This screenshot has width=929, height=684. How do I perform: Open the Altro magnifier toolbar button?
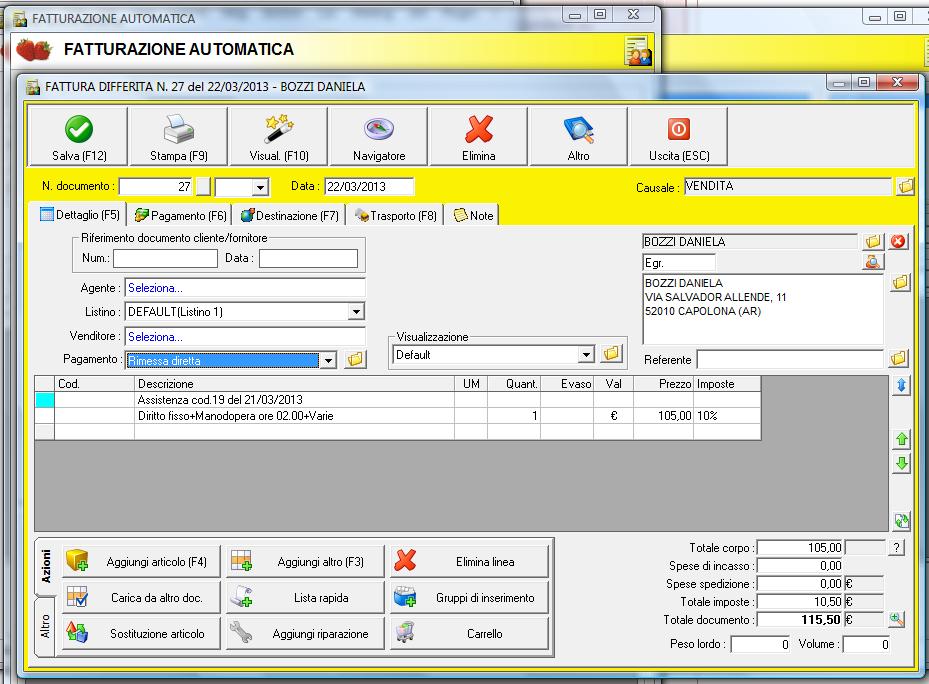578,136
